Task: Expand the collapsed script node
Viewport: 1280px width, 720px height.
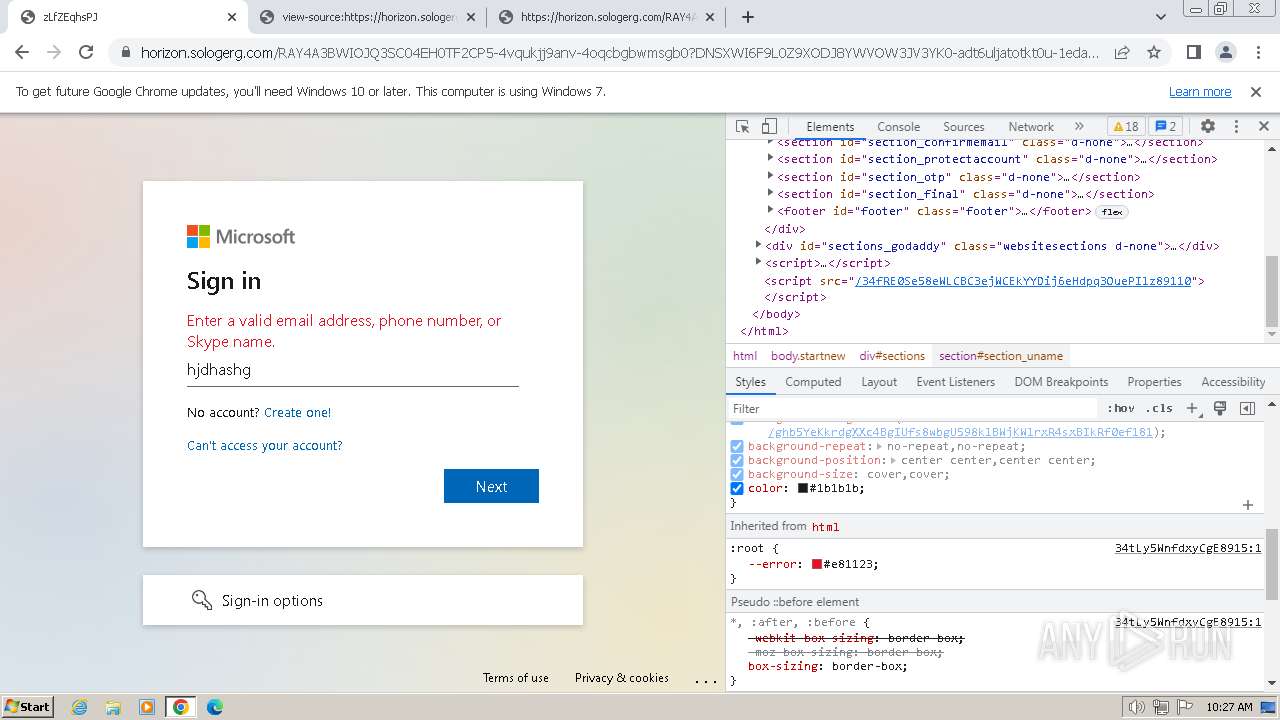Action: 758,262
